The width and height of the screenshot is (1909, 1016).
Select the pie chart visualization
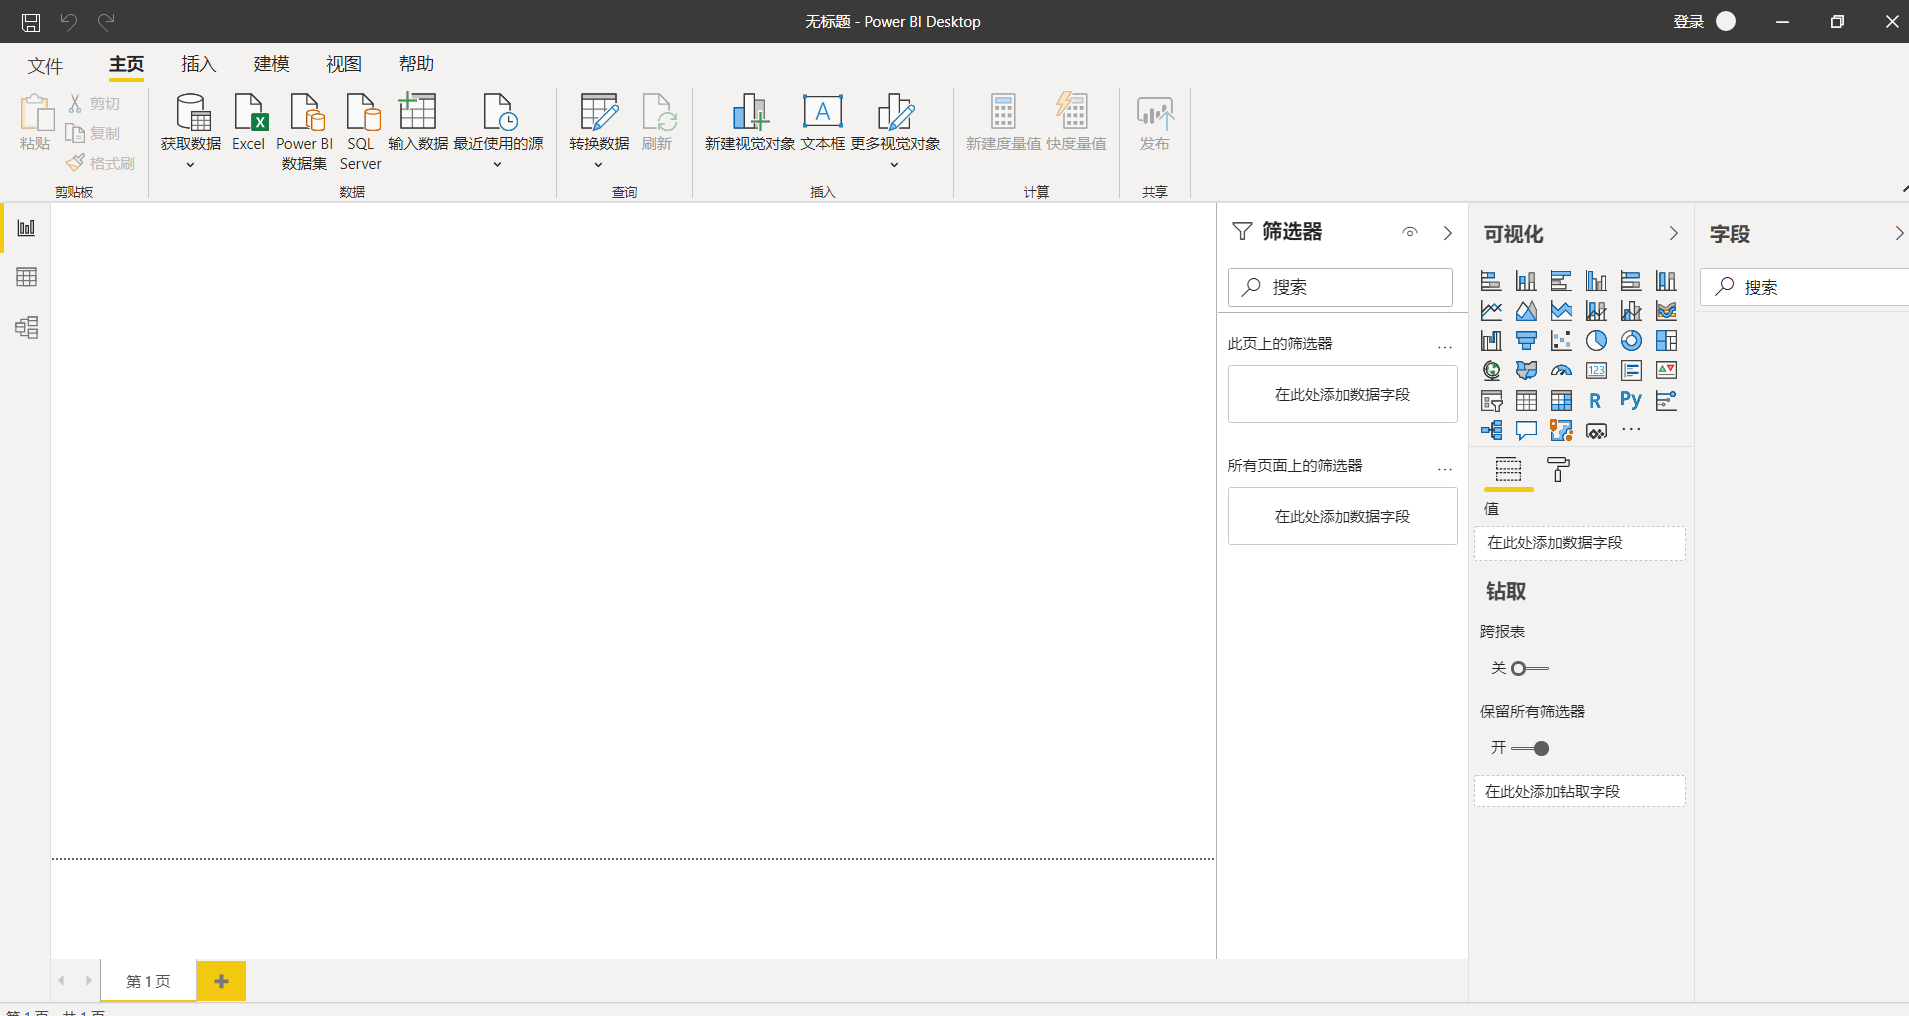(1596, 341)
